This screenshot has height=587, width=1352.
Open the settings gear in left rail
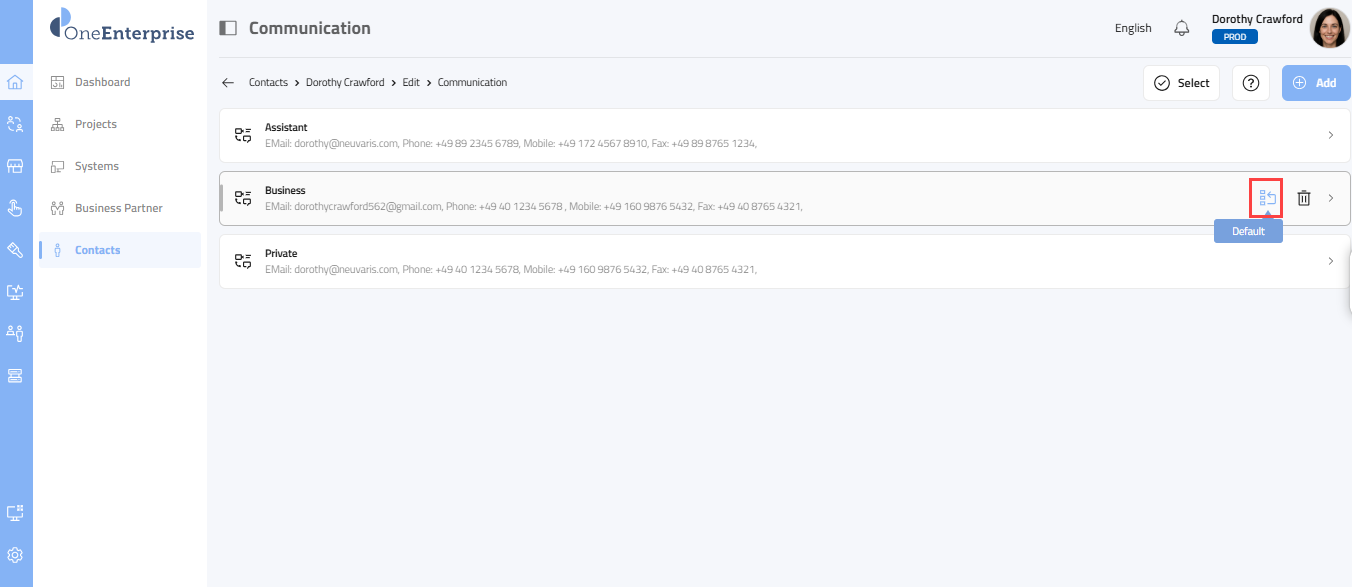tap(15, 555)
